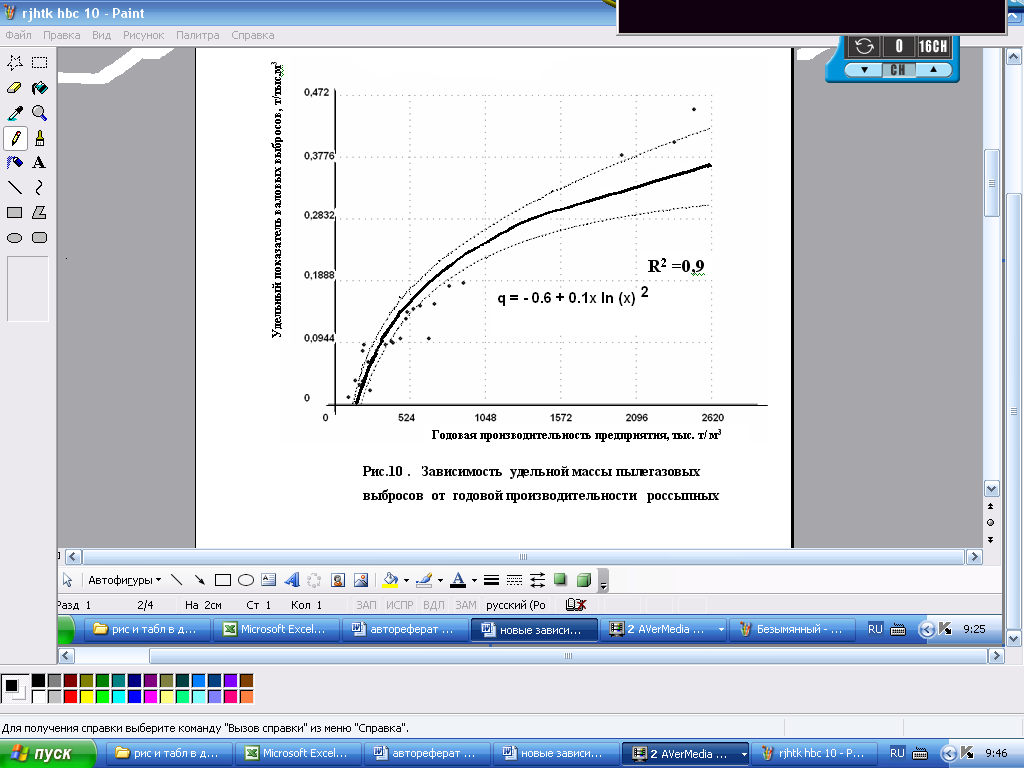Activate the Pick Color eyedropper tool
Image resolution: width=1024 pixels, height=768 pixels.
14,113
